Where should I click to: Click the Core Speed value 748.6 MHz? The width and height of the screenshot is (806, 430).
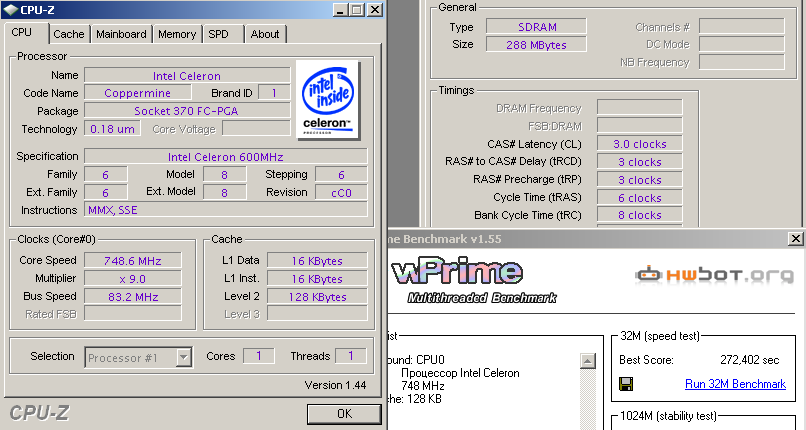tap(133, 260)
